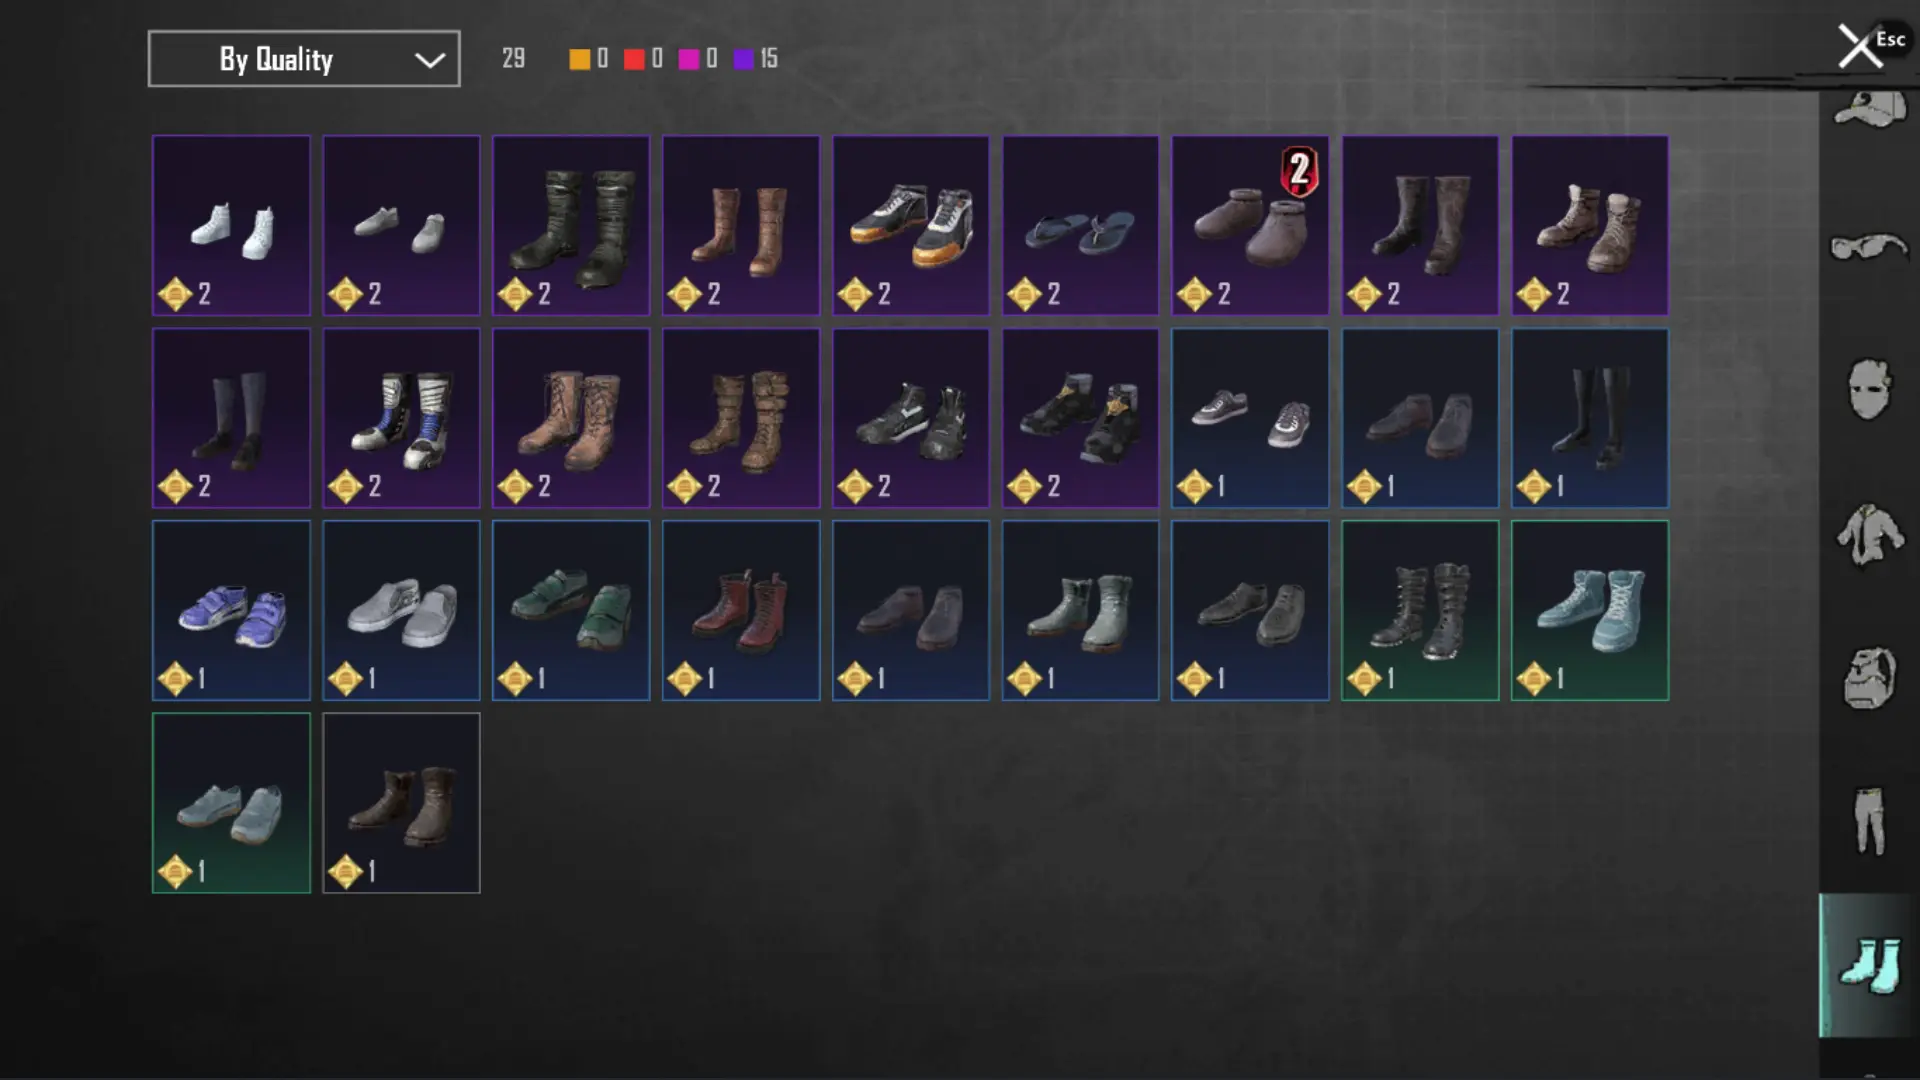Select the white high-top sneakers item
The width and height of the screenshot is (1920, 1080).
pos(231,226)
